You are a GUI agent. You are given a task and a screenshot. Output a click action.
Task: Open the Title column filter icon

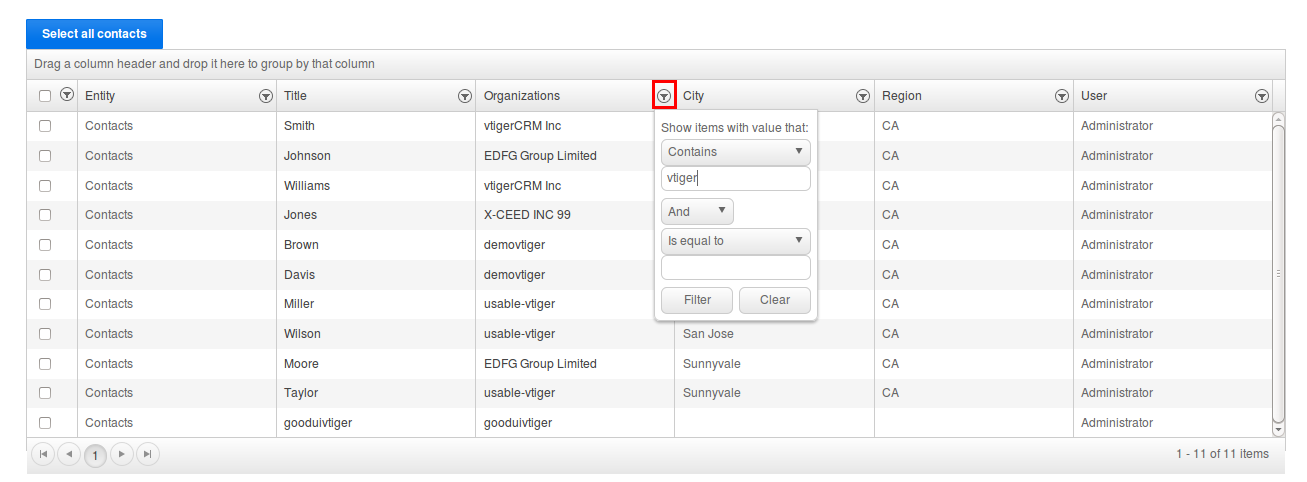coord(464,96)
